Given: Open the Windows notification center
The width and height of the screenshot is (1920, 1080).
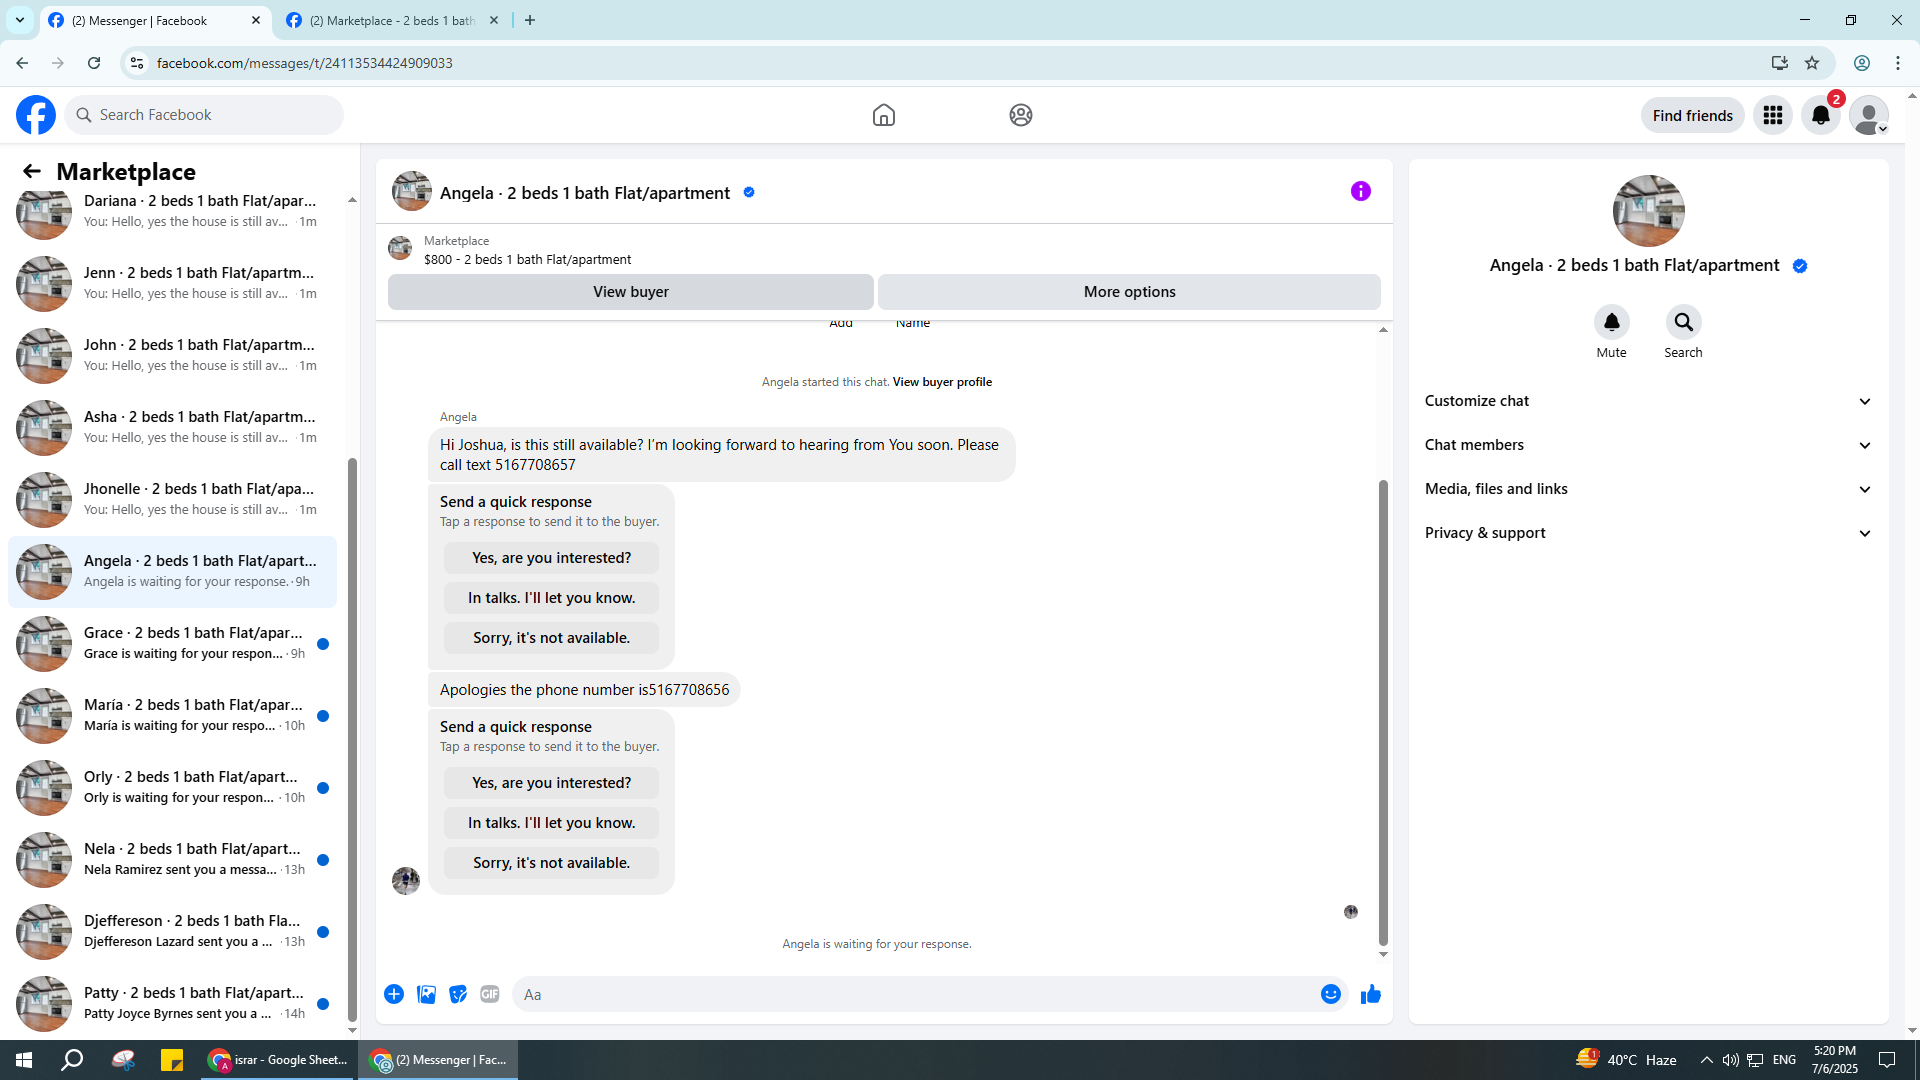Looking at the screenshot, I should [x=1887, y=1060].
